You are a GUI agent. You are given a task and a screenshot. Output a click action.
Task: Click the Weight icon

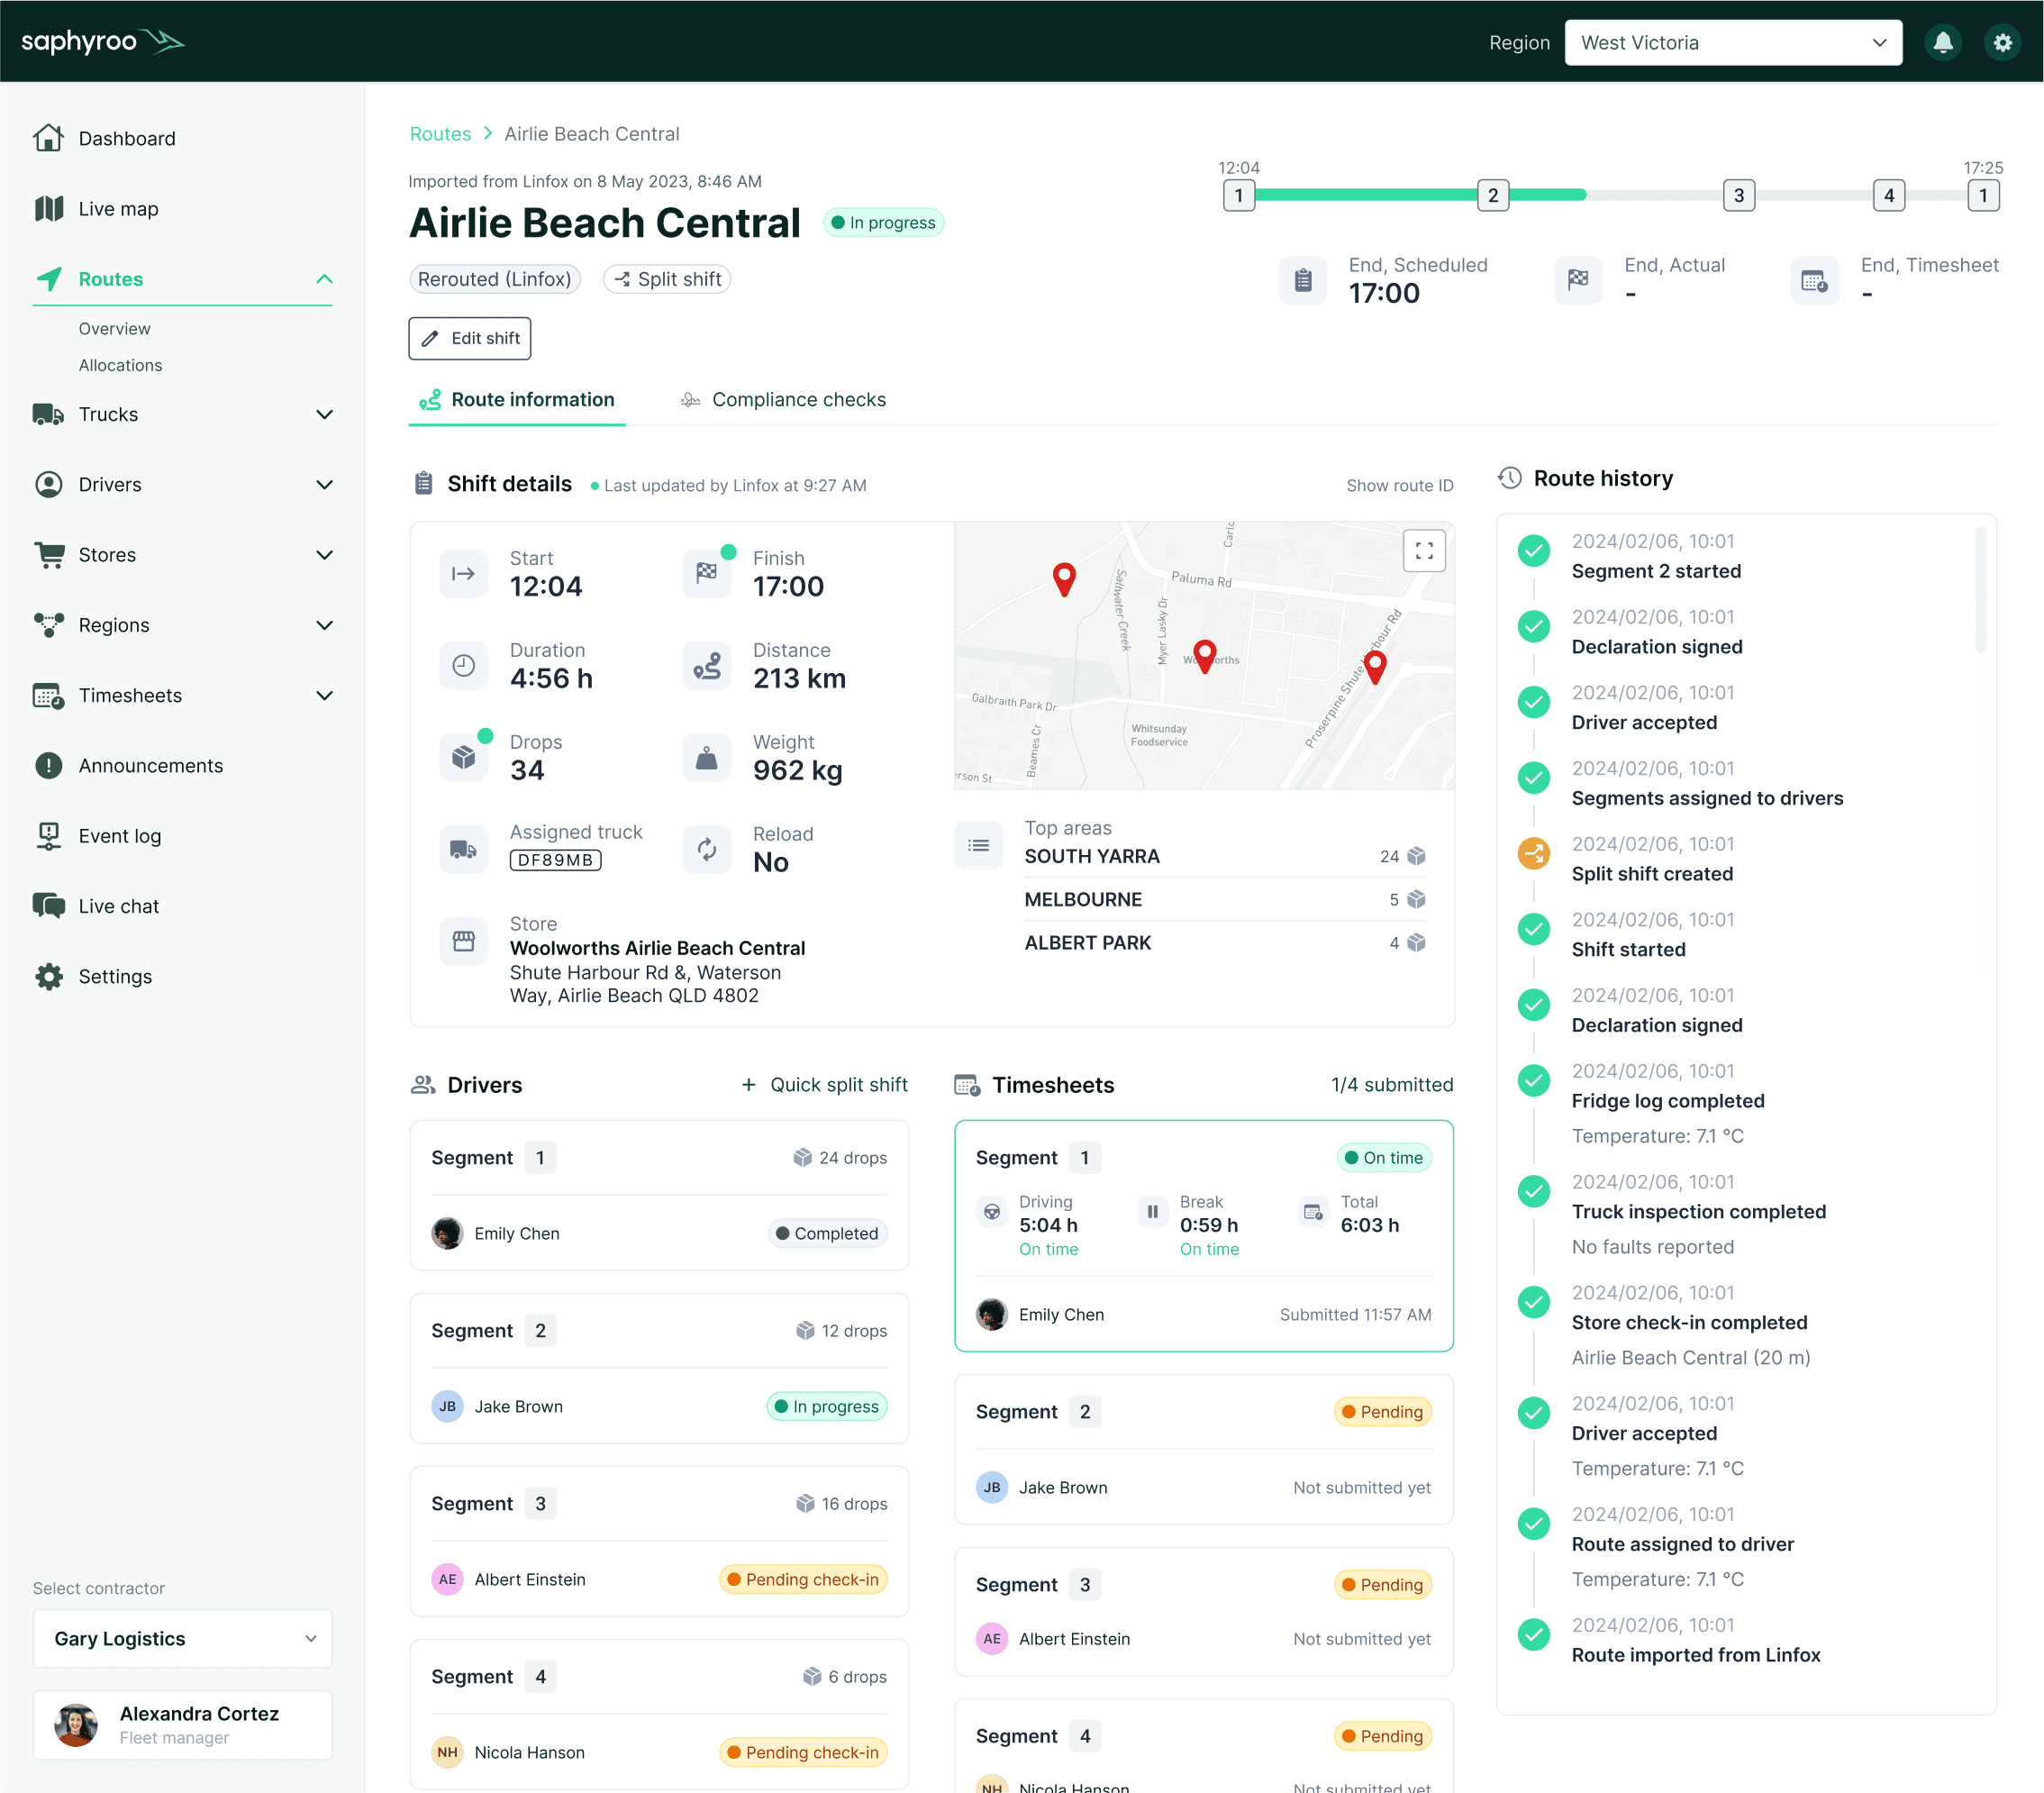coord(706,757)
